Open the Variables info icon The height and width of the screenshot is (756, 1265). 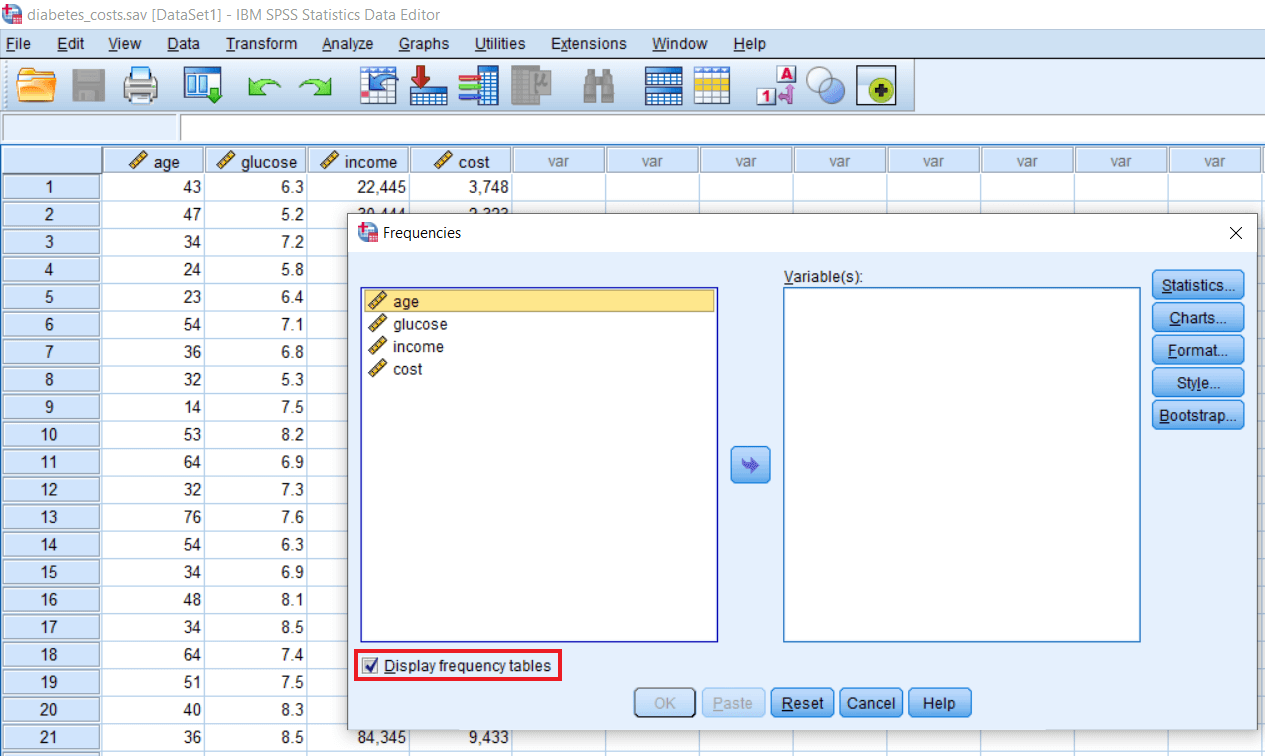click(x=479, y=85)
